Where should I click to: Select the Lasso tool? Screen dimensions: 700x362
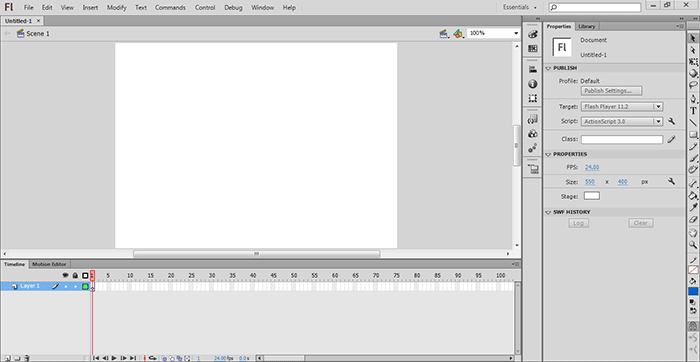(693, 85)
